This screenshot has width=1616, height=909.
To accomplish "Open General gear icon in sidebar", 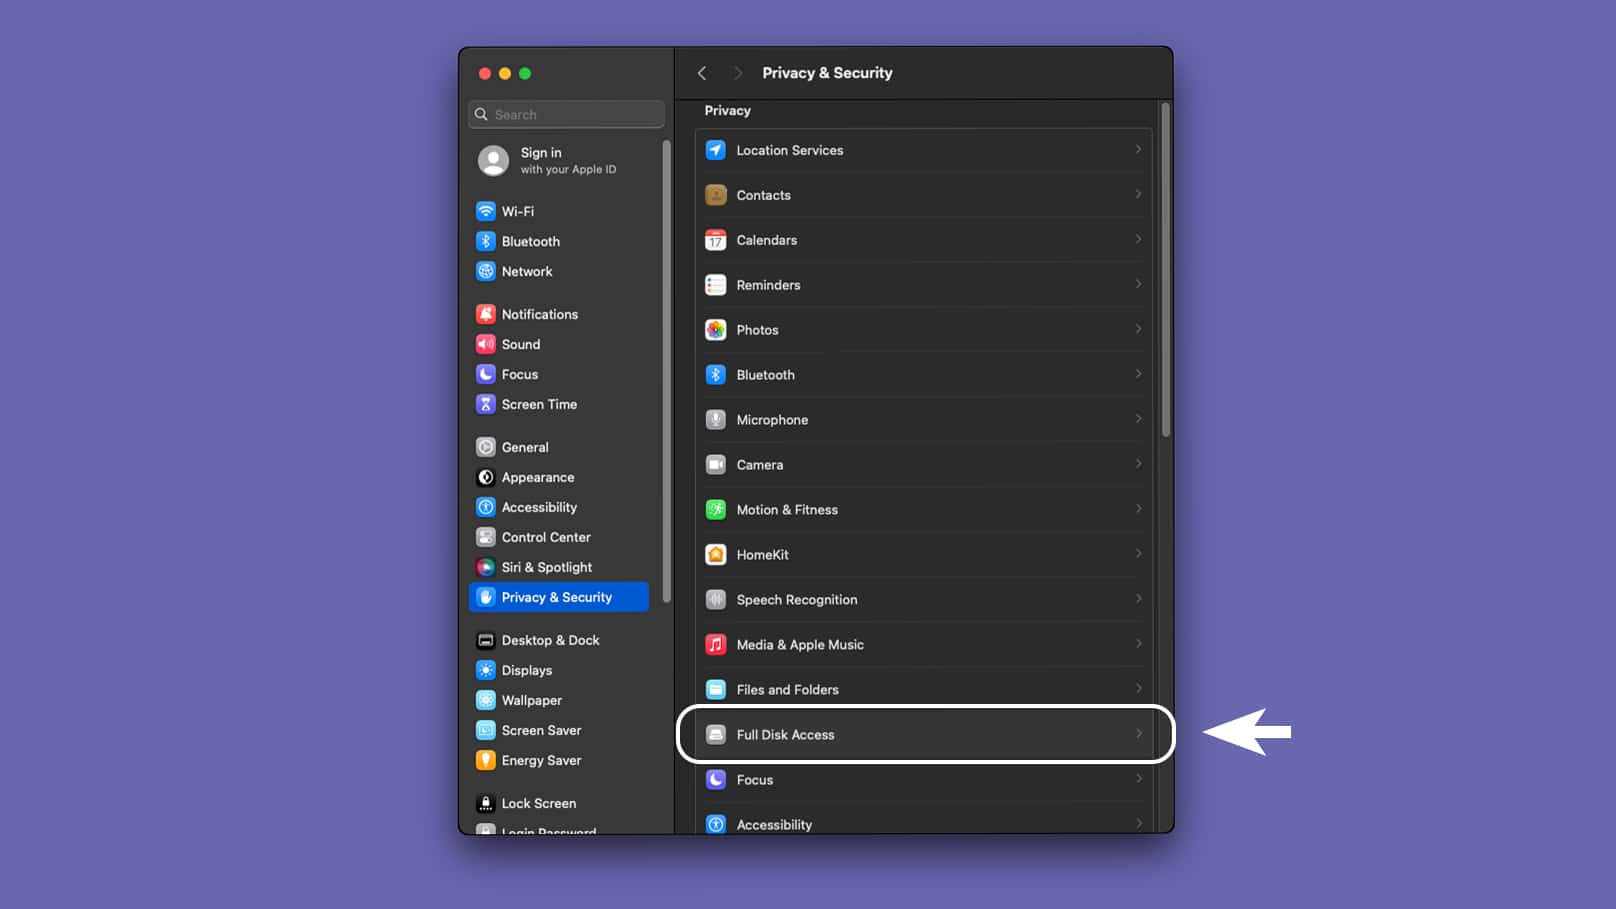I will point(486,447).
